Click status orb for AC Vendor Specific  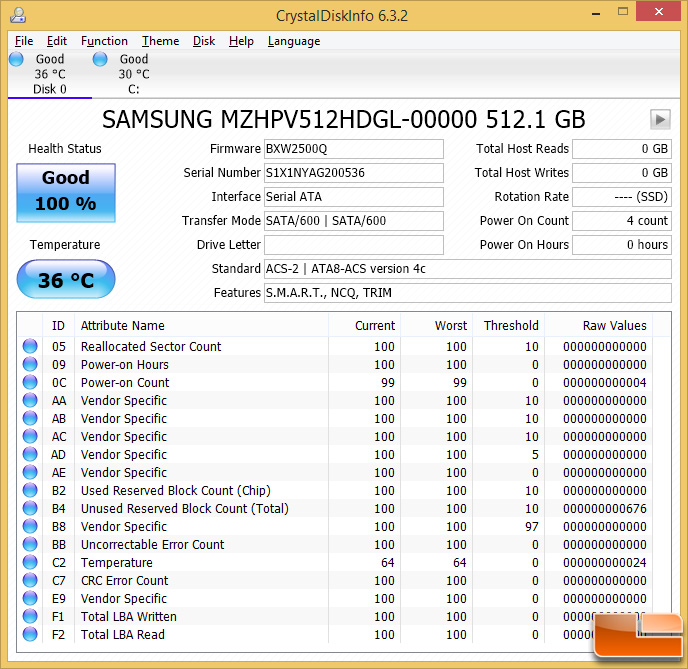[x=30, y=436]
